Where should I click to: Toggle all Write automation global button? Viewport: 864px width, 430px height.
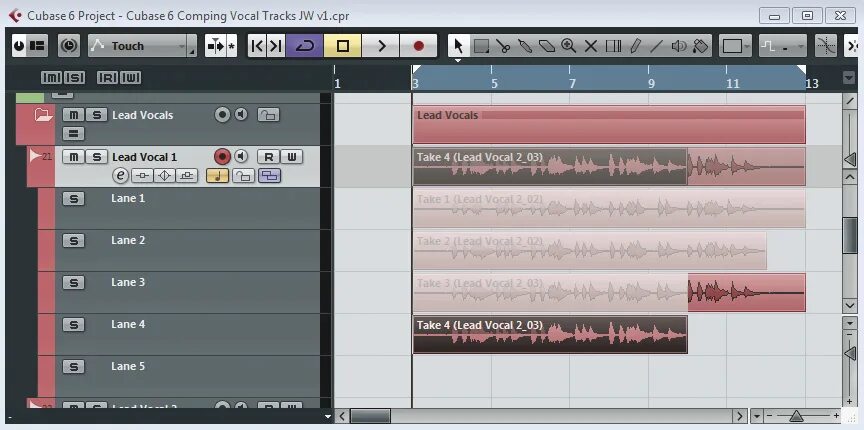[x=131, y=78]
